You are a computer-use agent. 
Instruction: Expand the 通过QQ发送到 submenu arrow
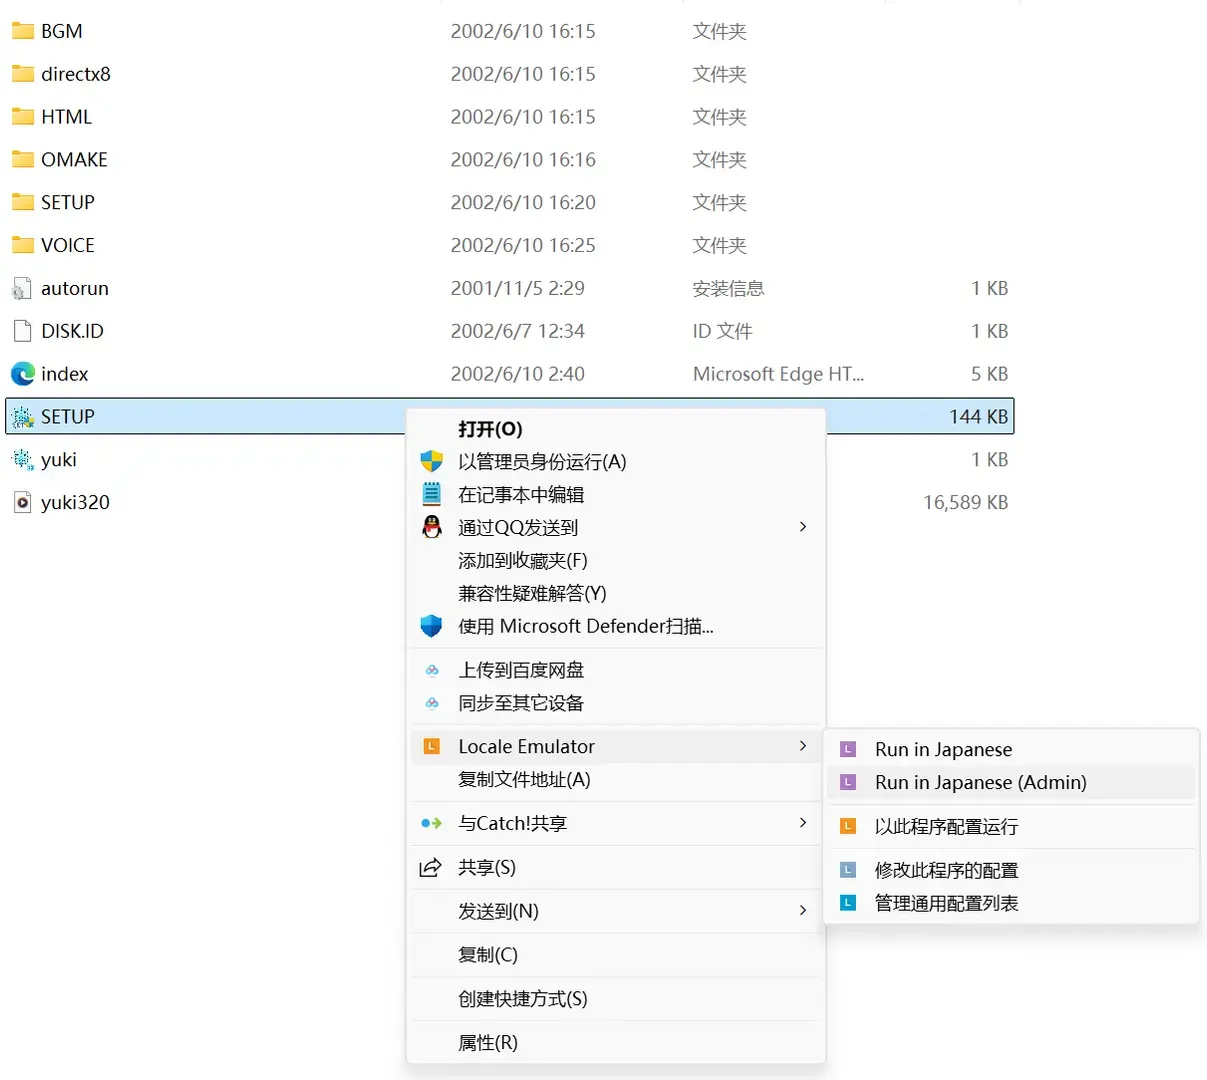pyautogui.click(x=802, y=527)
